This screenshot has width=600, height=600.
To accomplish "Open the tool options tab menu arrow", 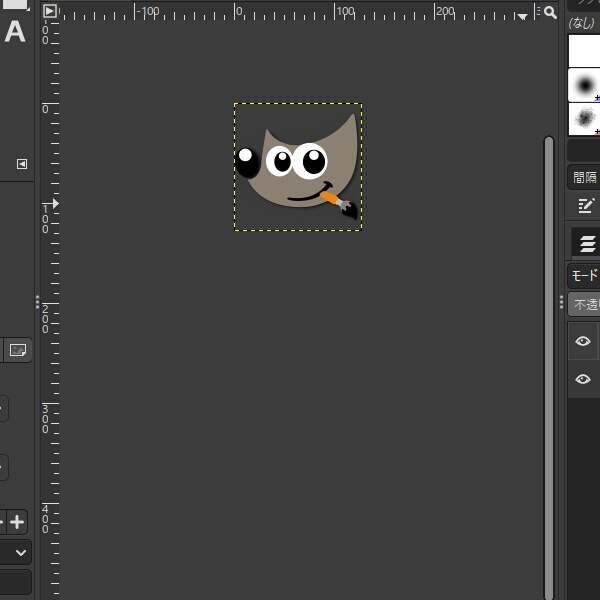I will tap(22, 164).
